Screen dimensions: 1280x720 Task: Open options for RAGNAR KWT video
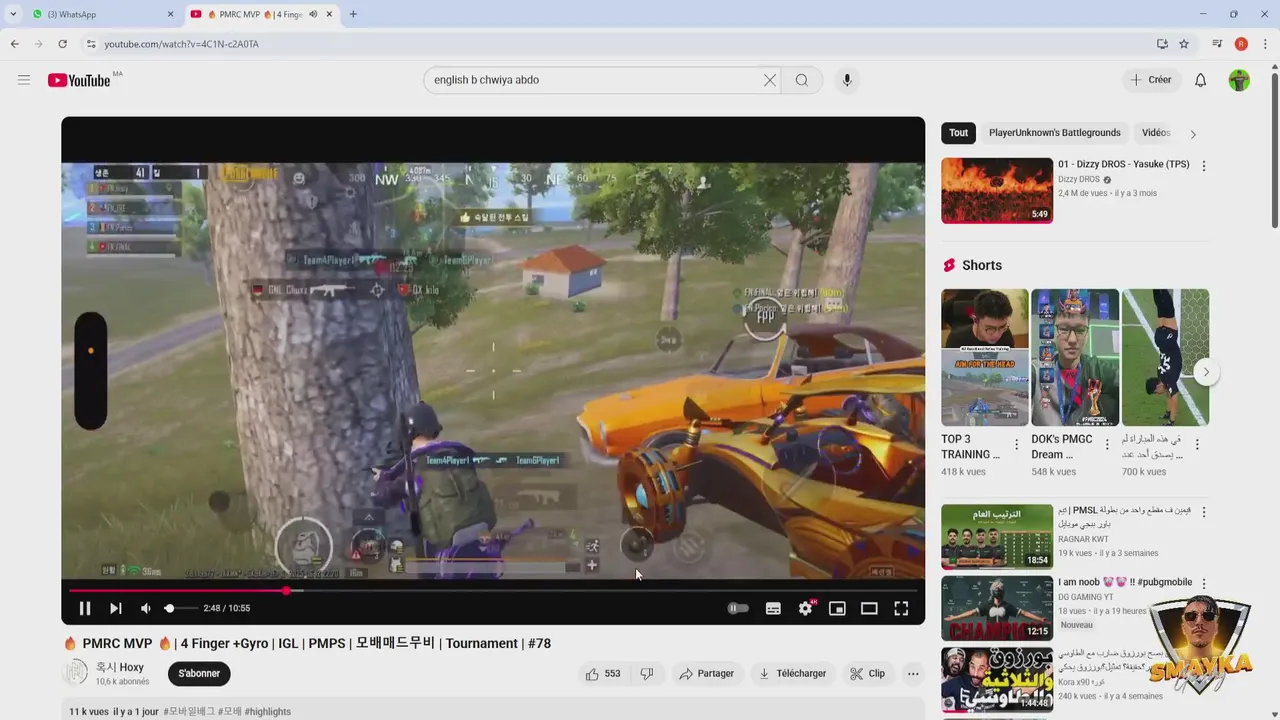(x=1204, y=512)
